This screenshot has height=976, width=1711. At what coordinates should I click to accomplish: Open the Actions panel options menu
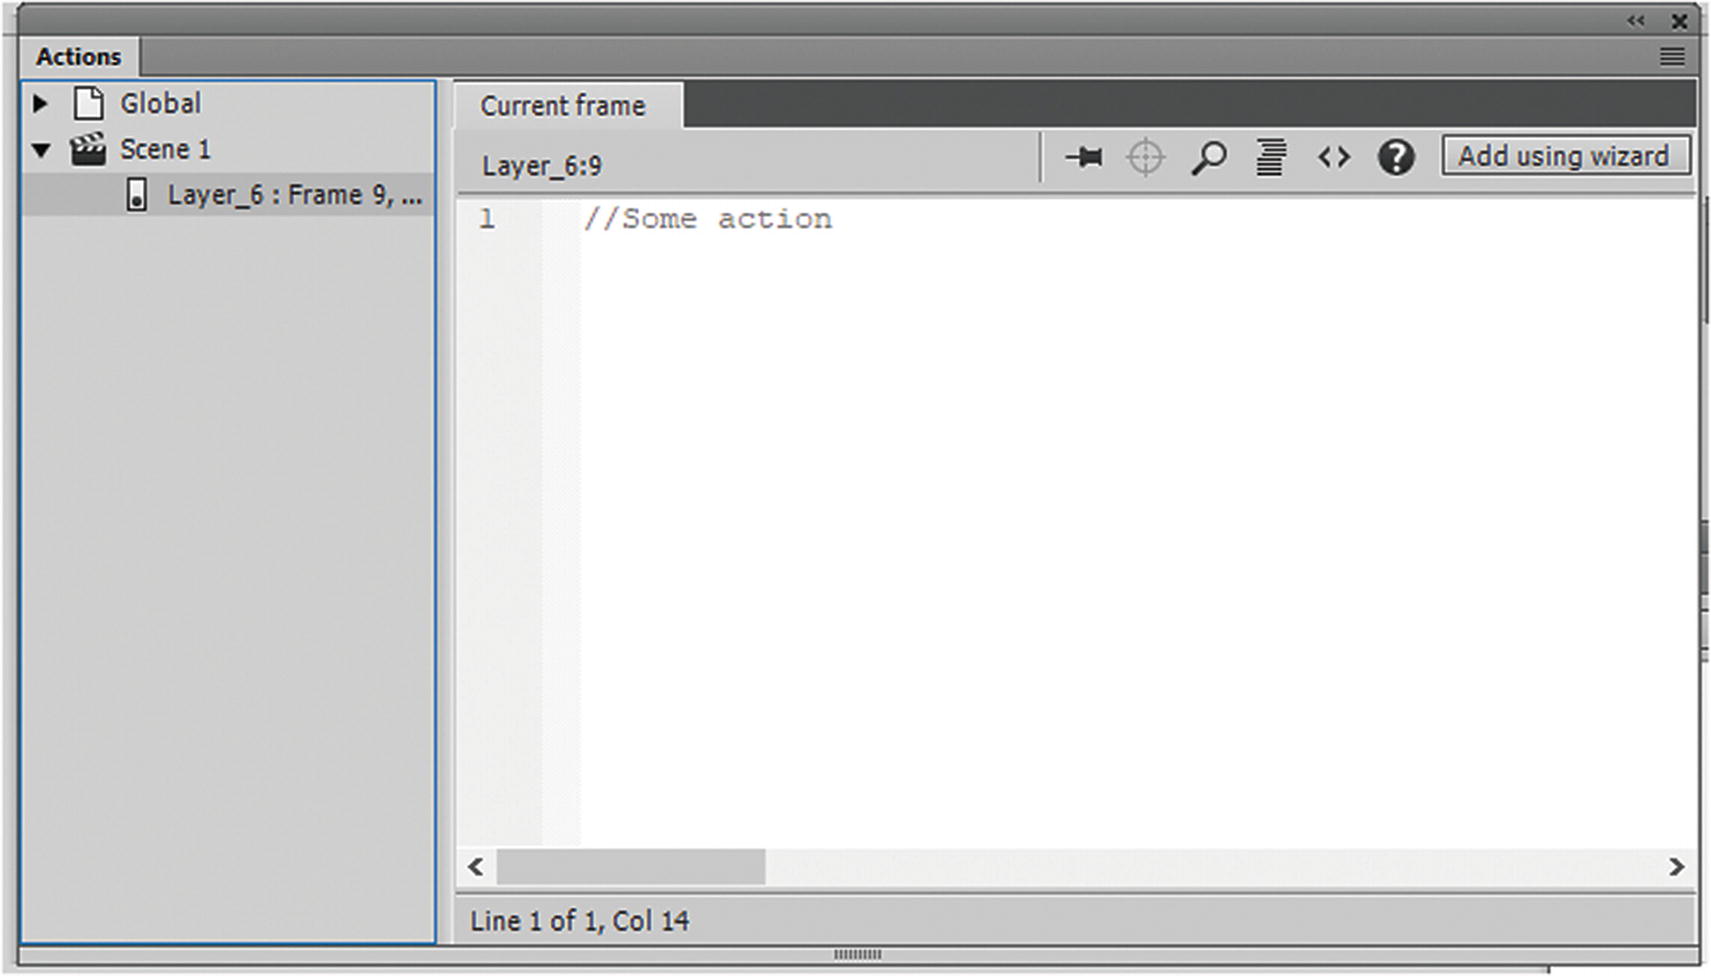pos(1672,57)
